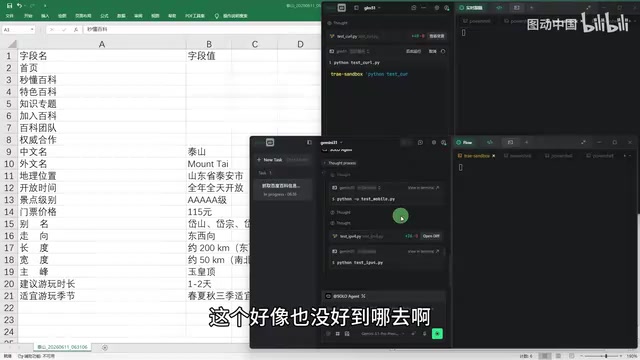Click the Excel worksheet tab at the bottom
This screenshot has height=360, width=640.
point(63,347)
